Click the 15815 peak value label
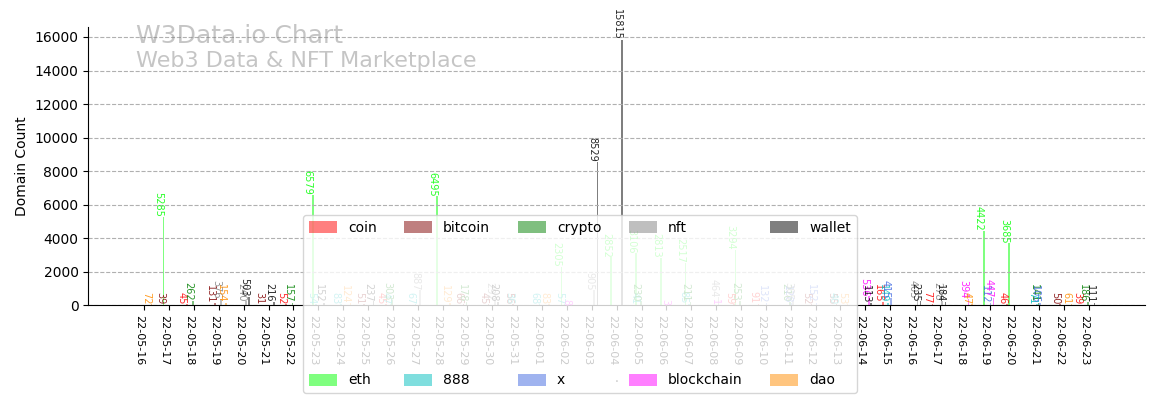1160x400 pixels. pyautogui.click(x=618, y=23)
